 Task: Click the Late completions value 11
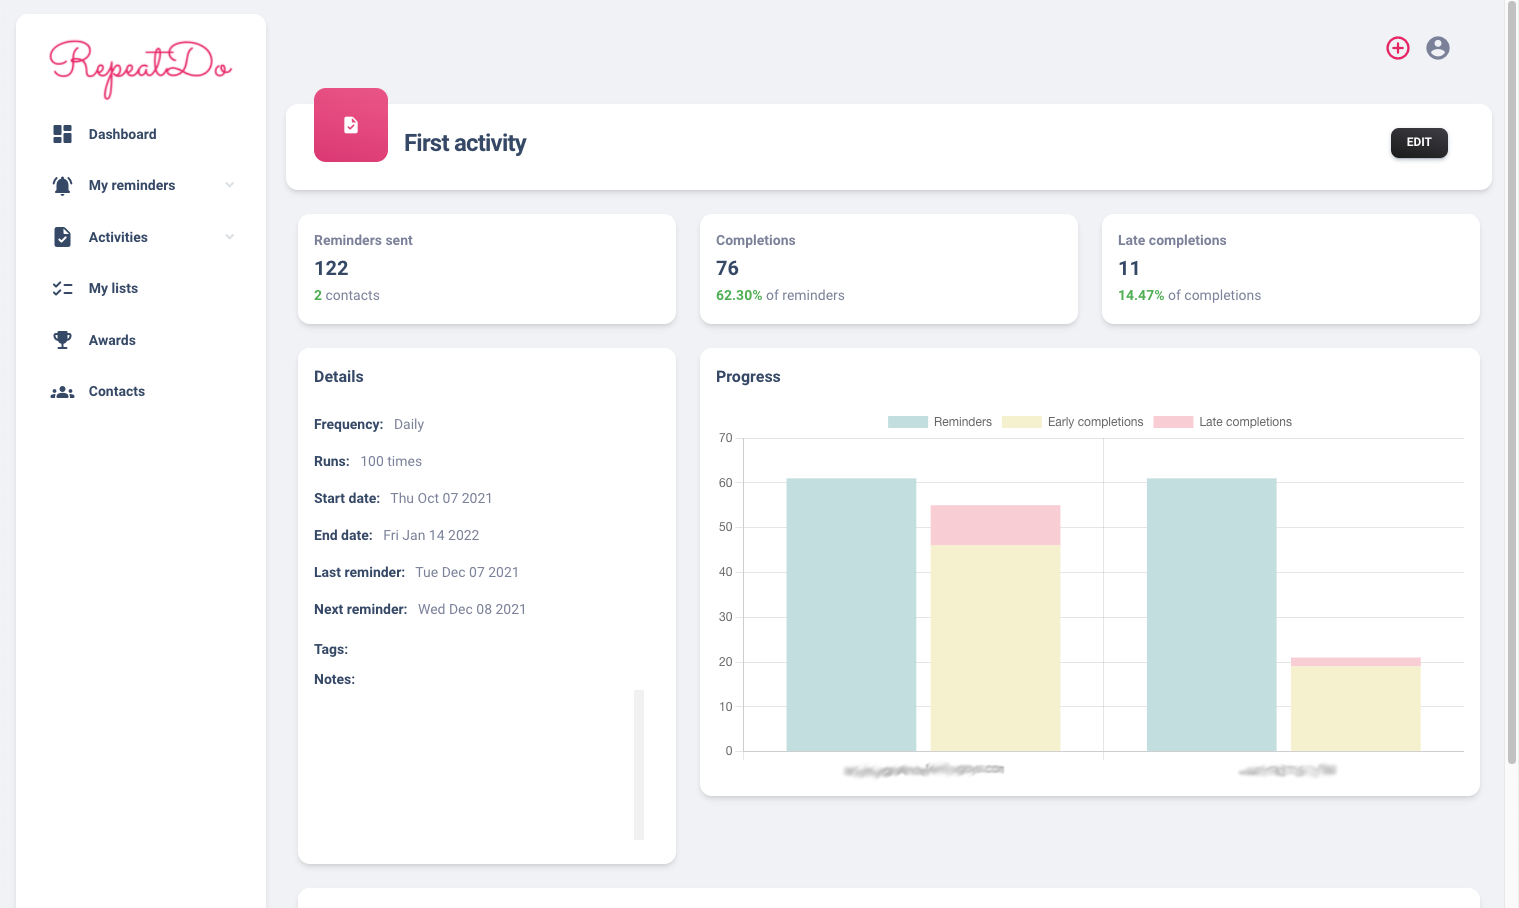pos(1129,268)
